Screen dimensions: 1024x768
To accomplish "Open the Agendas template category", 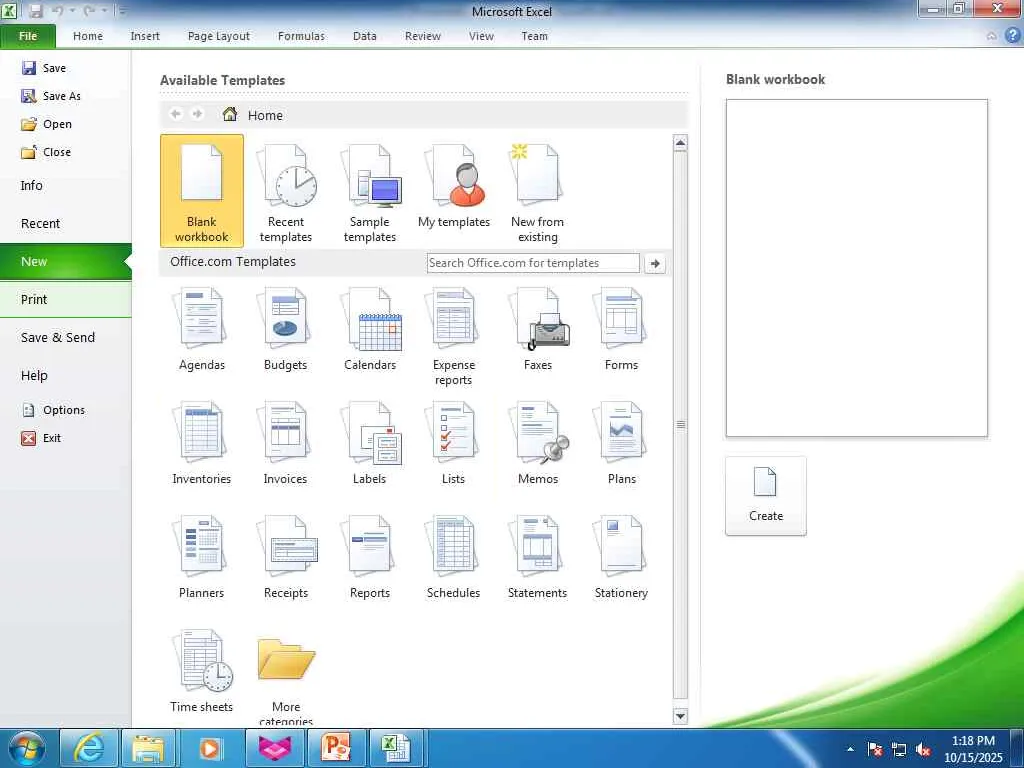I will coord(202,329).
